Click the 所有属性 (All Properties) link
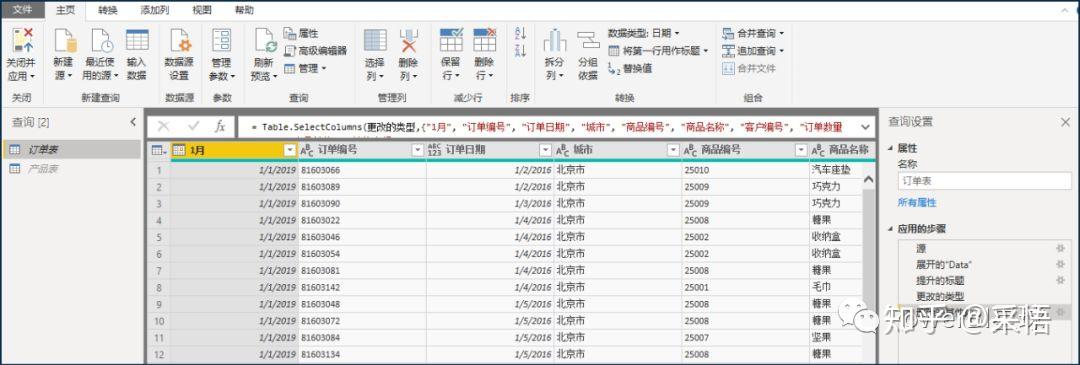The width and height of the screenshot is (1080, 365). [x=917, y=203]
